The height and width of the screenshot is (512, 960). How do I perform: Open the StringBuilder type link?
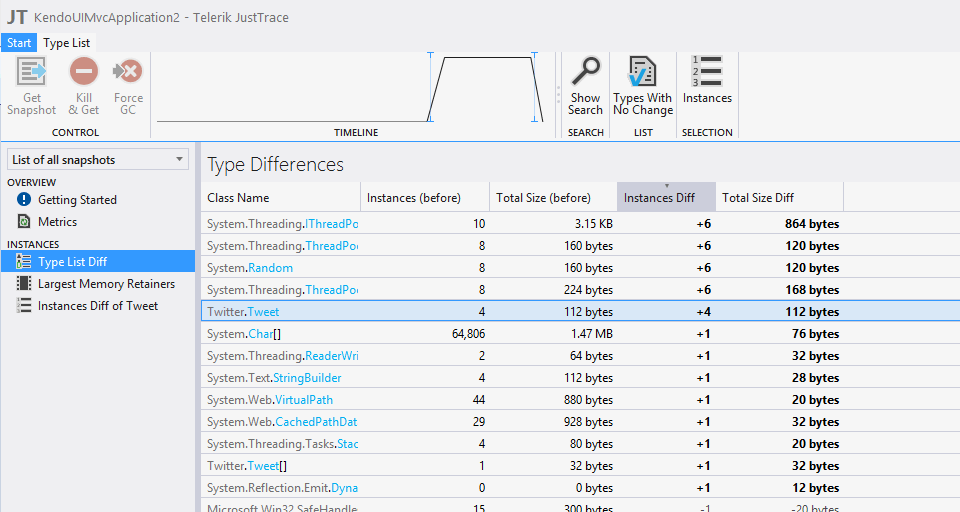point(307,378)
